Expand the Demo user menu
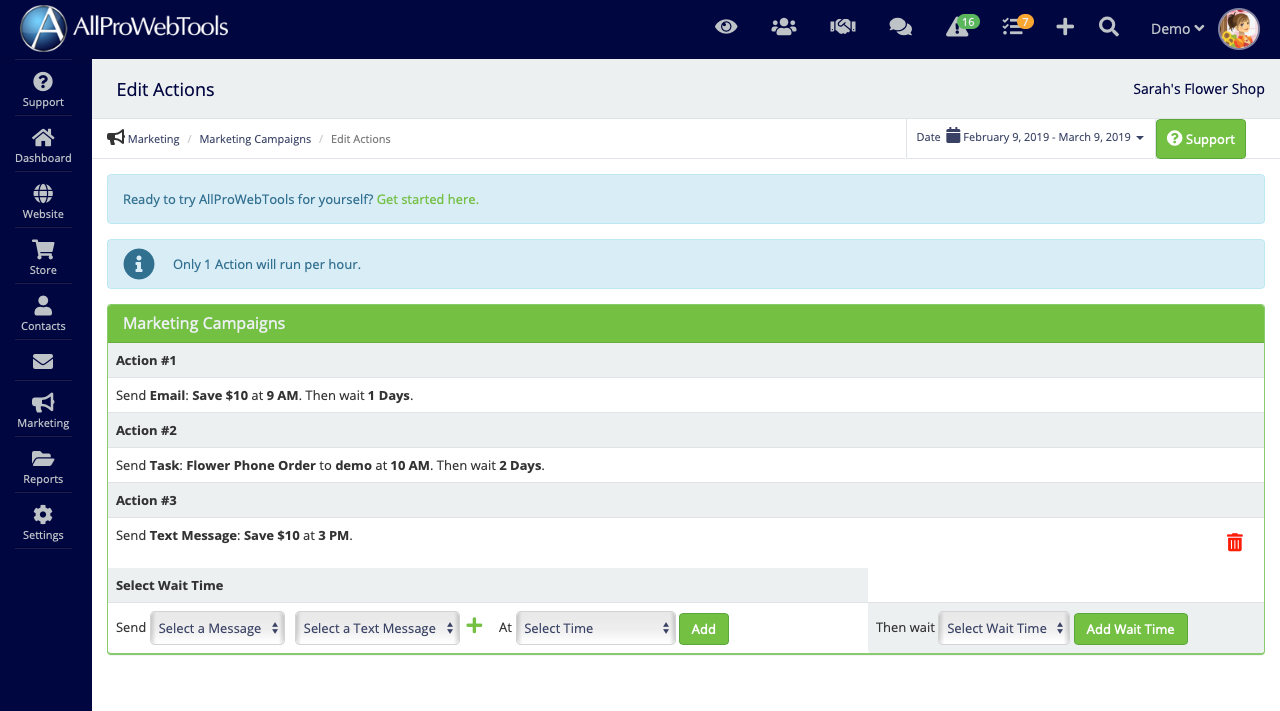 click(1177, 29)
